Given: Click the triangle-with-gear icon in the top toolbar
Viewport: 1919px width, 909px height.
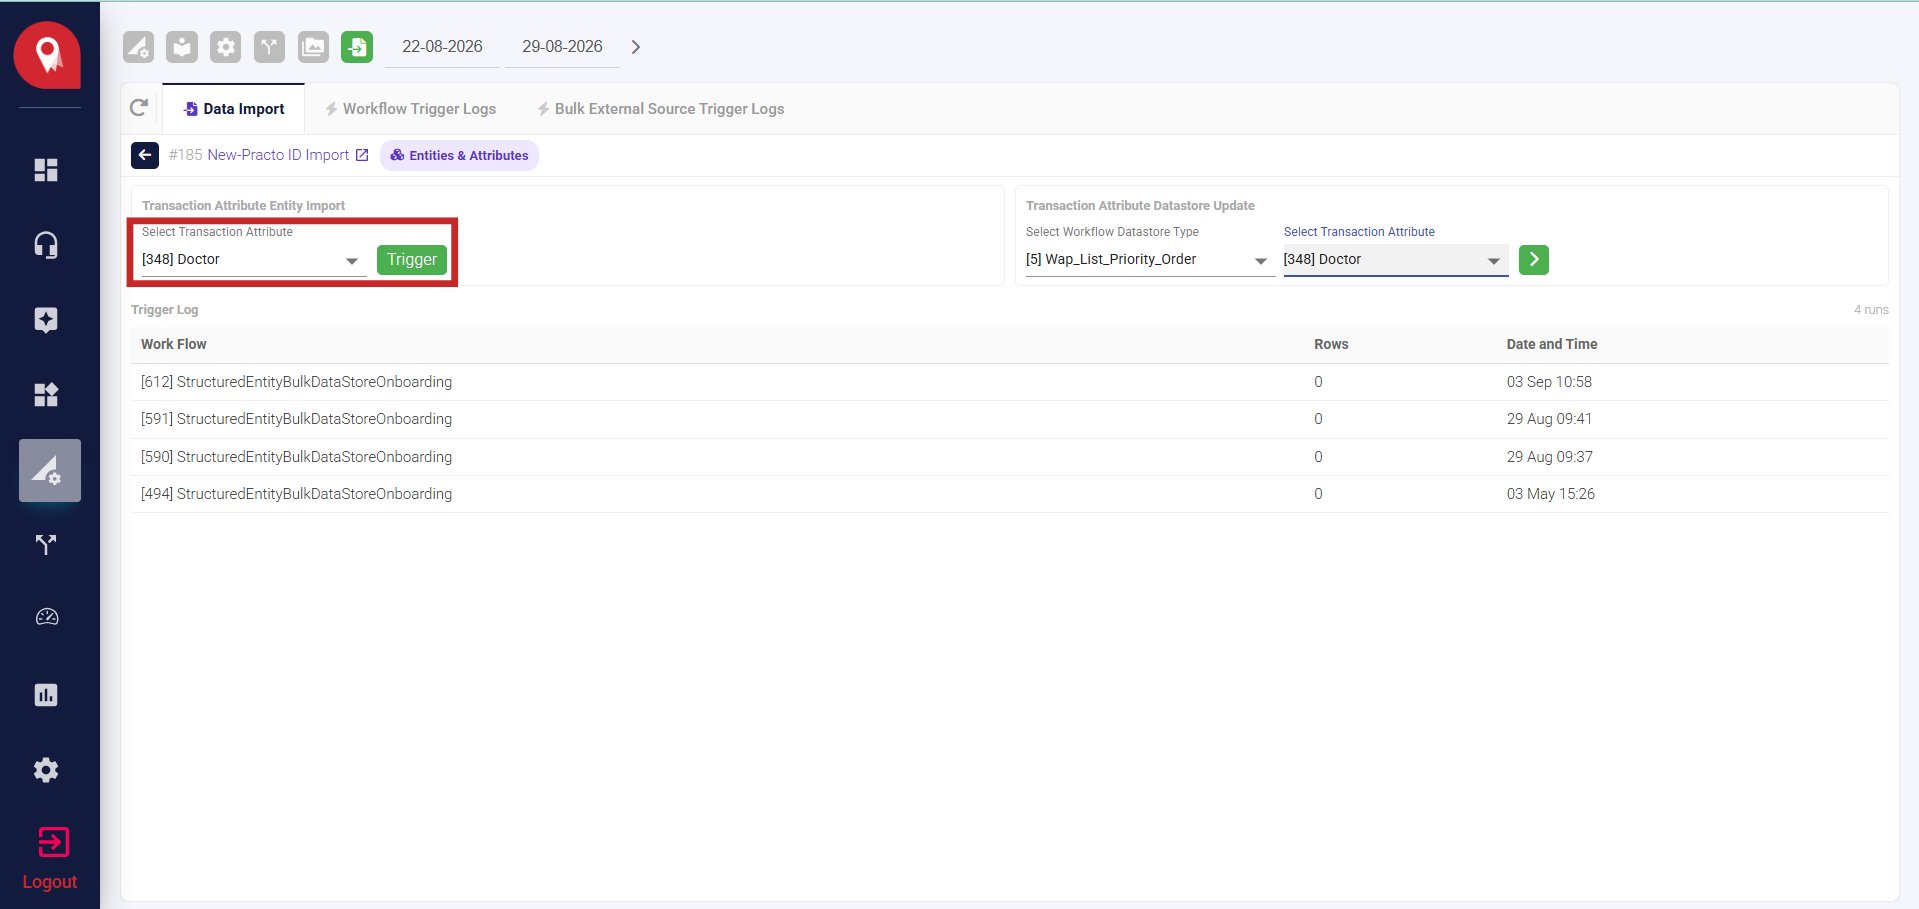Looking at the screenshot, I should click(138, 47).
